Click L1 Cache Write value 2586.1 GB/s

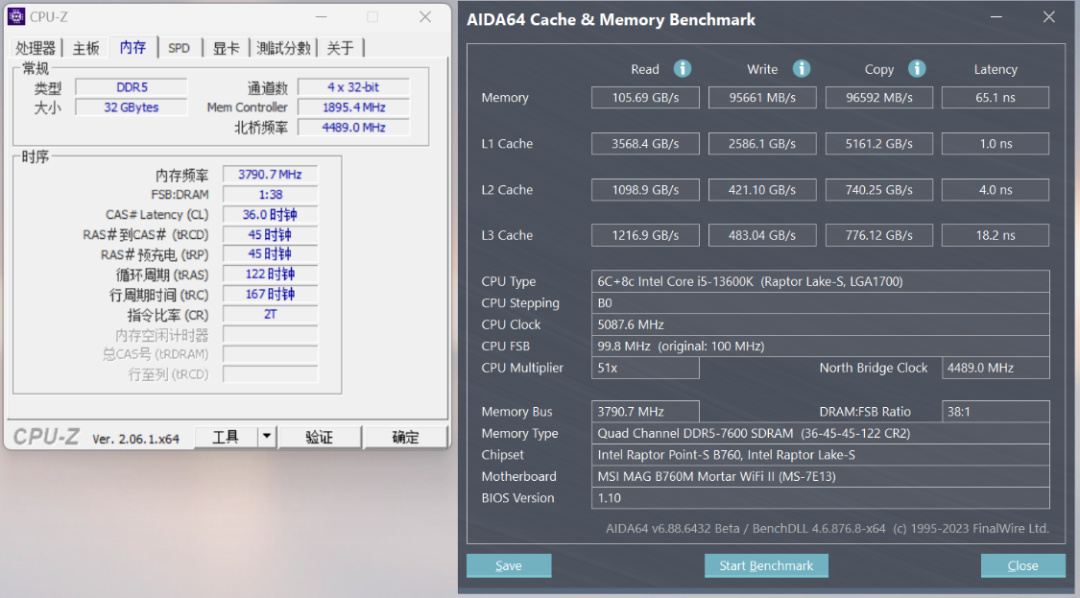pos(762,144)
